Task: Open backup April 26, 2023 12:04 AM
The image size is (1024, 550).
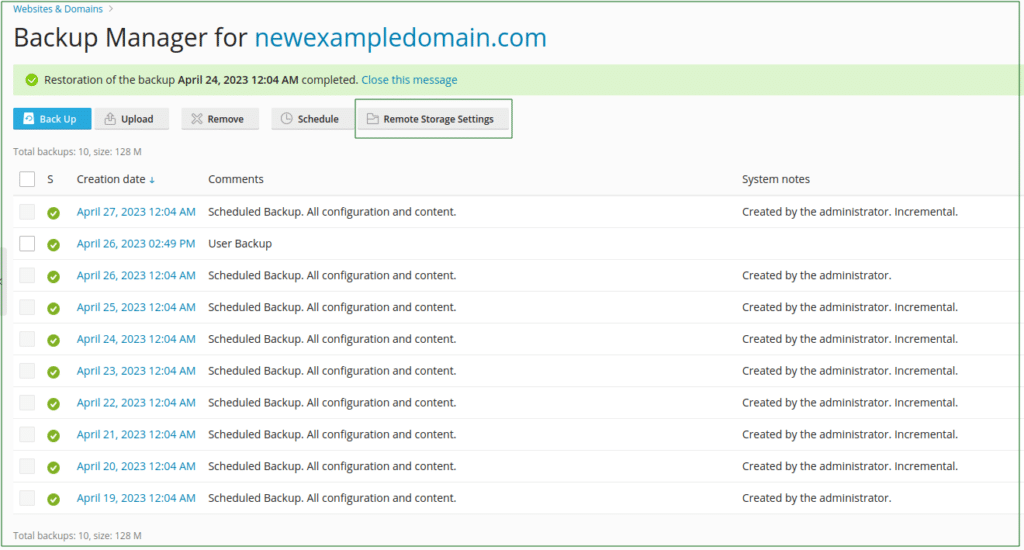Action: tap(136, 275)
